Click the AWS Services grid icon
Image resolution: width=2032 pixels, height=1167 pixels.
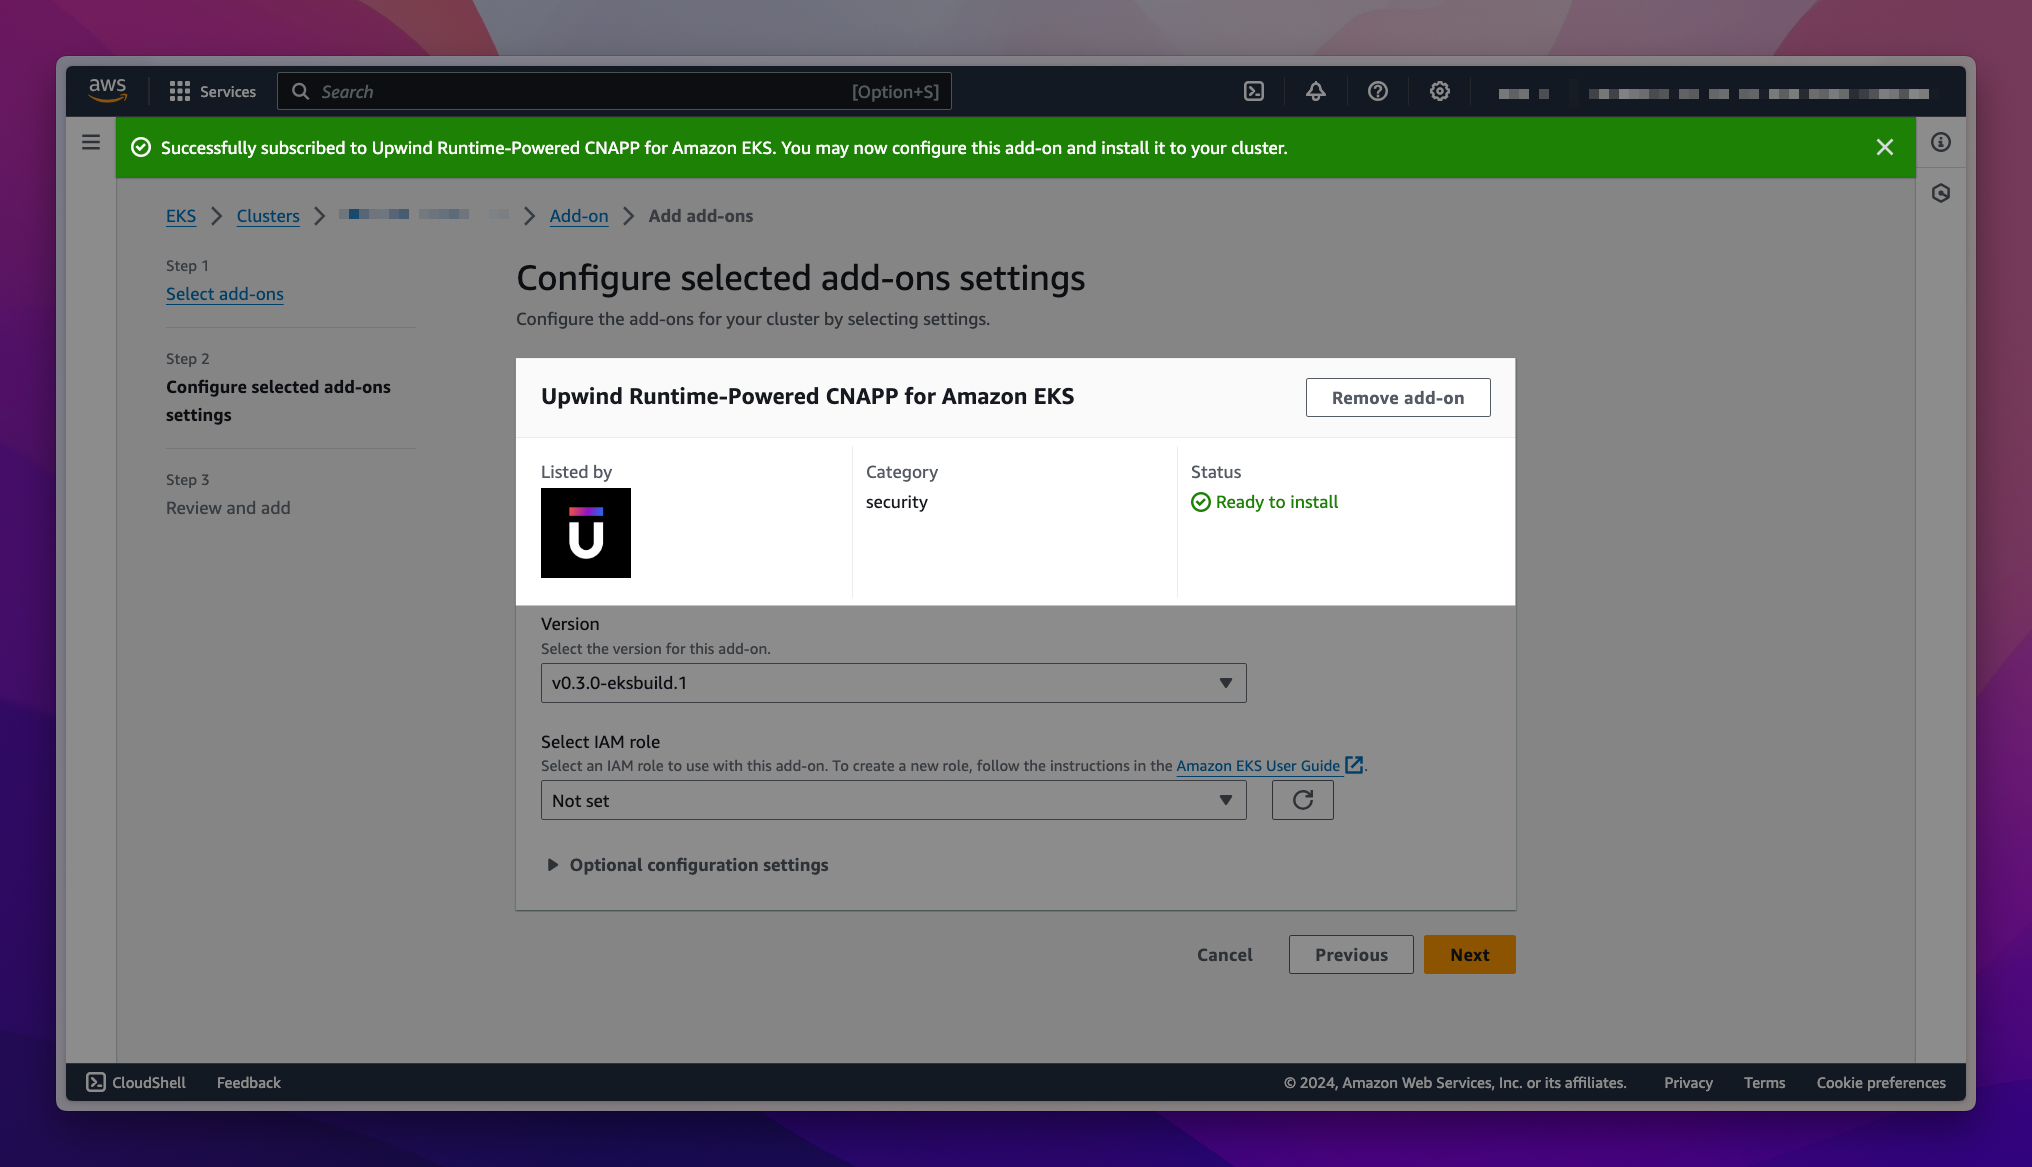pos(179,91)
